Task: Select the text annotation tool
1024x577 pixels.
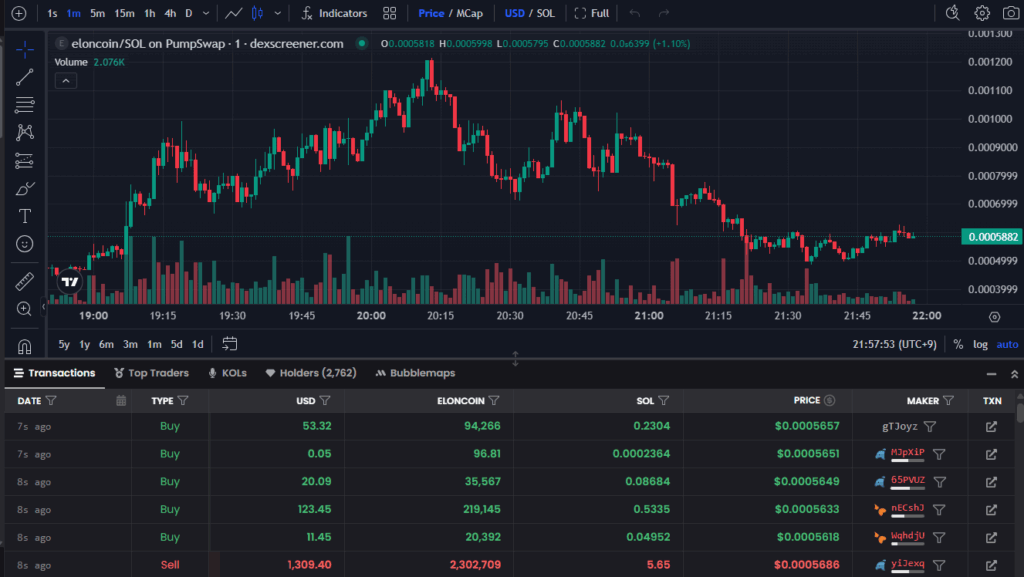Action: [25, 216]
